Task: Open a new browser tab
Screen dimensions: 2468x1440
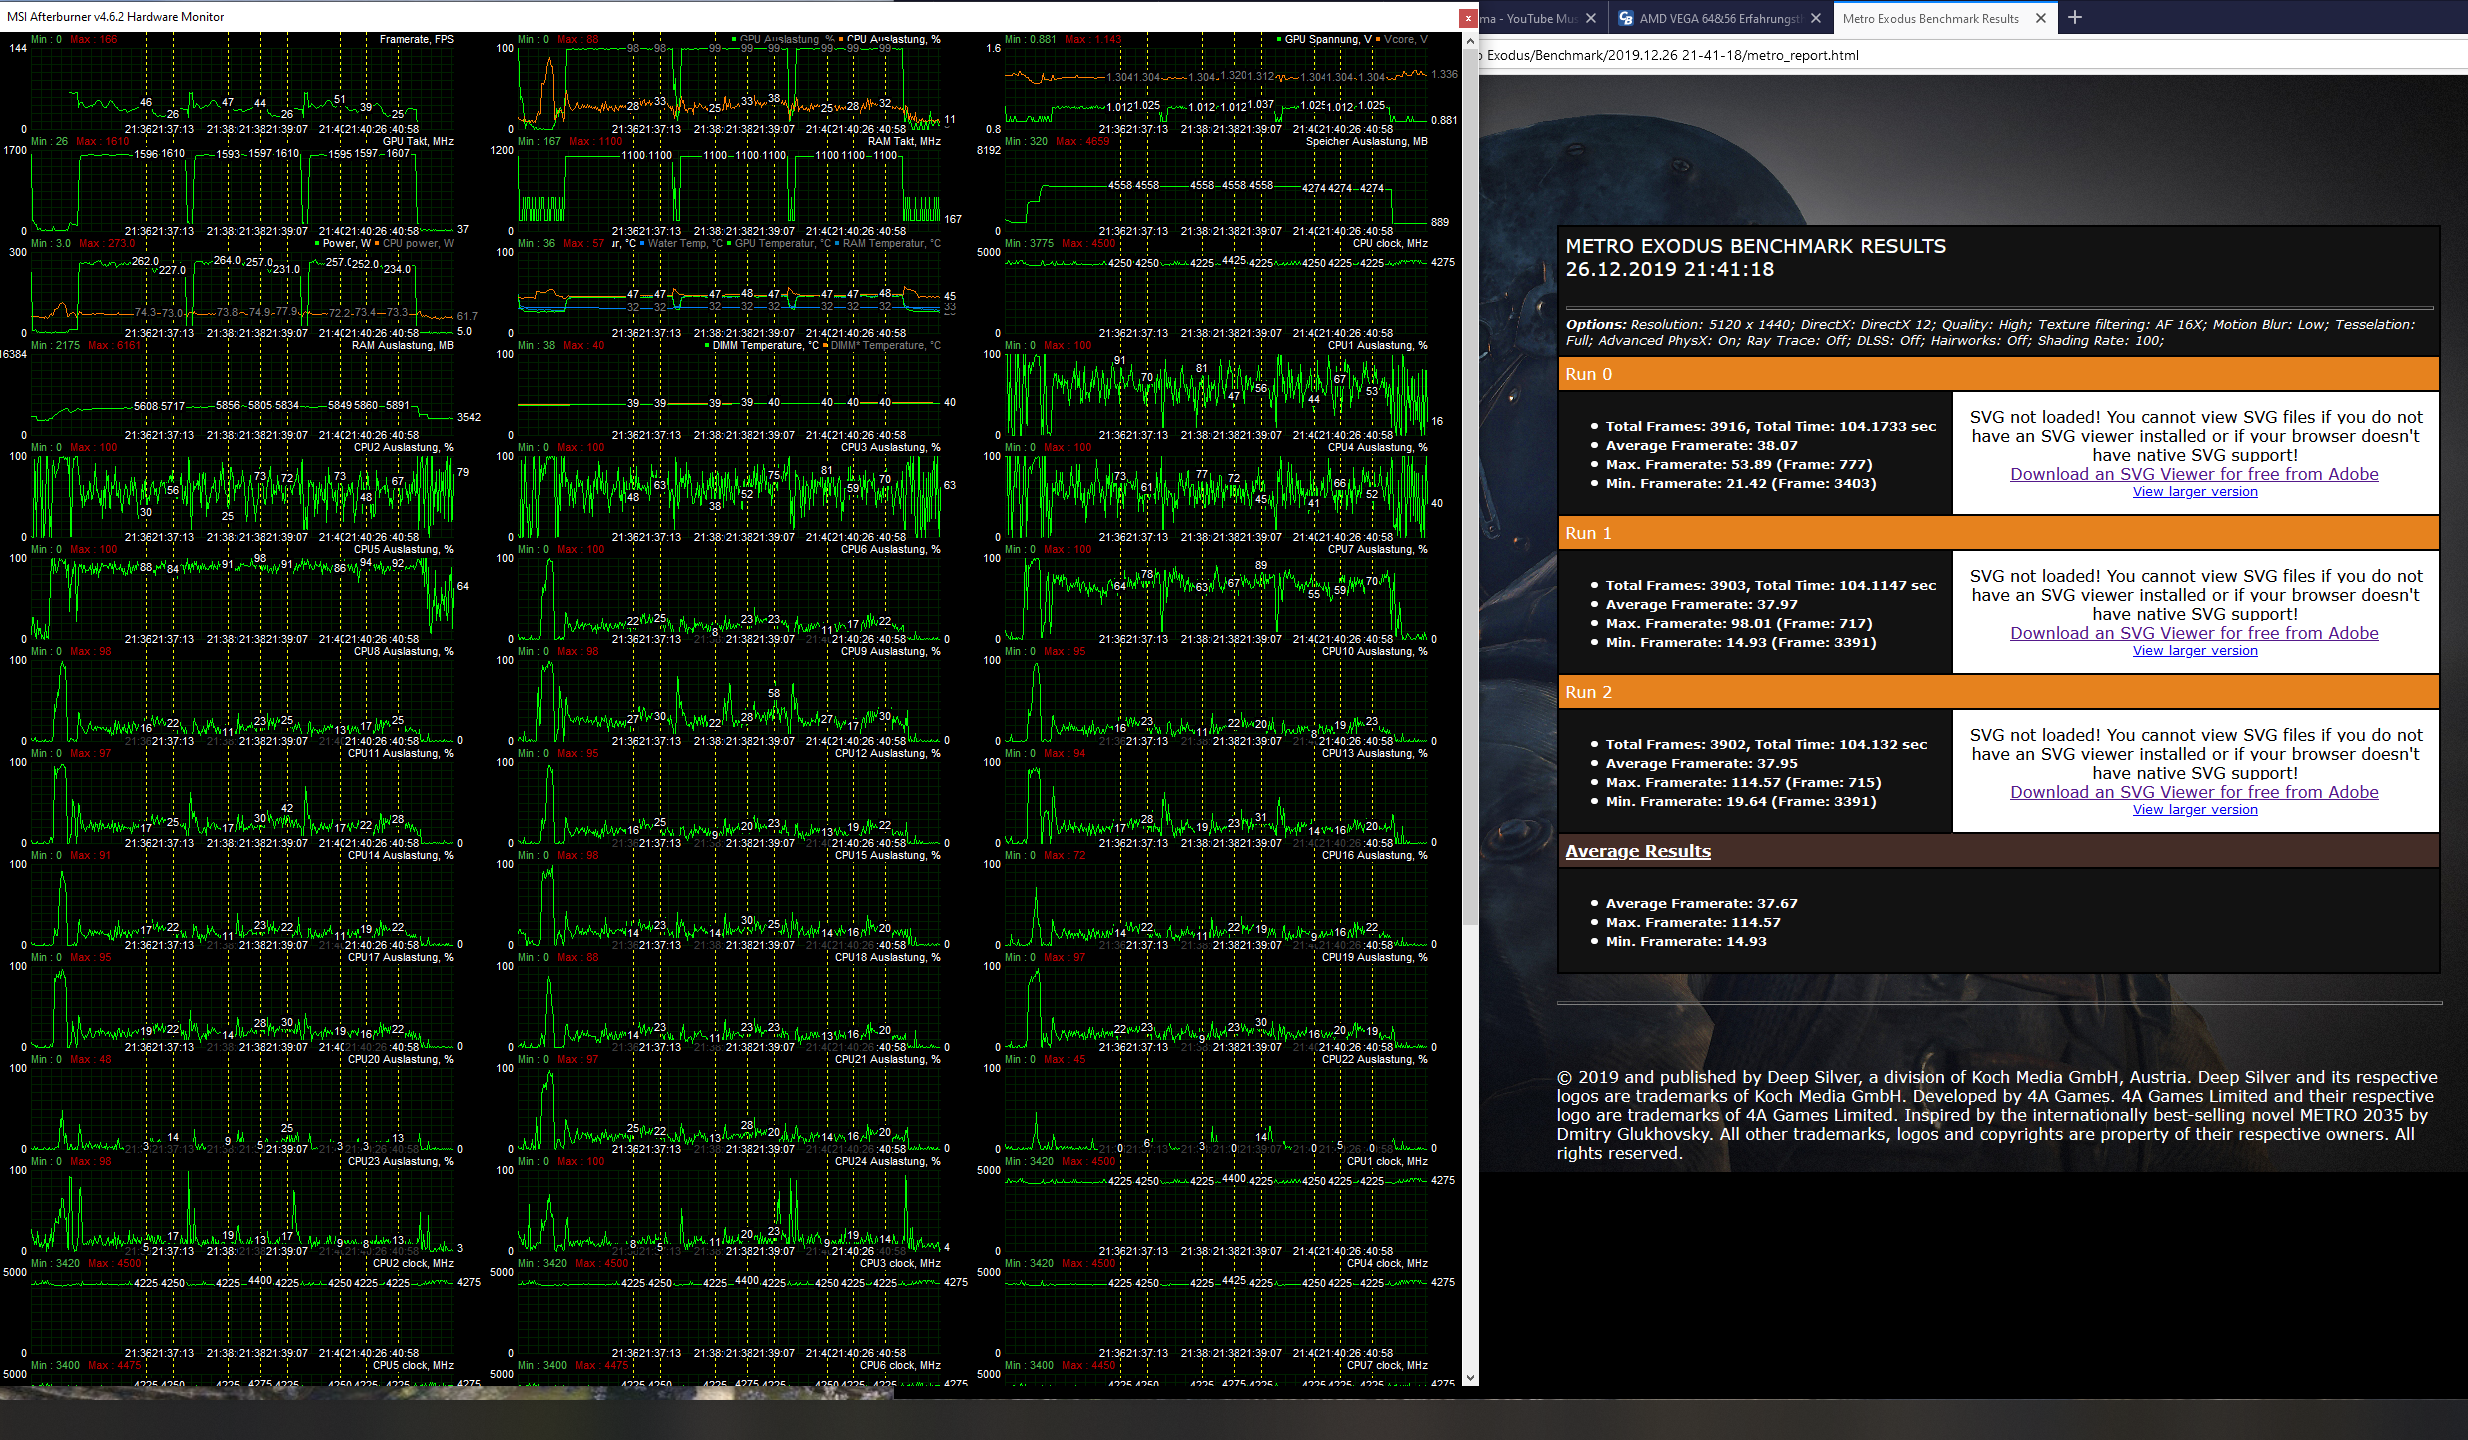Action: pyautogui.click(x=2075, y=17)
